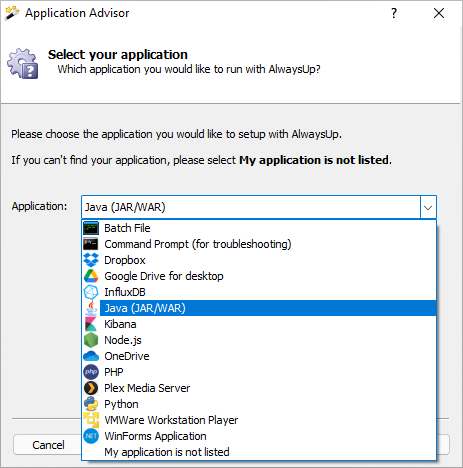Choose Batch File from the list

coord(259,228)
